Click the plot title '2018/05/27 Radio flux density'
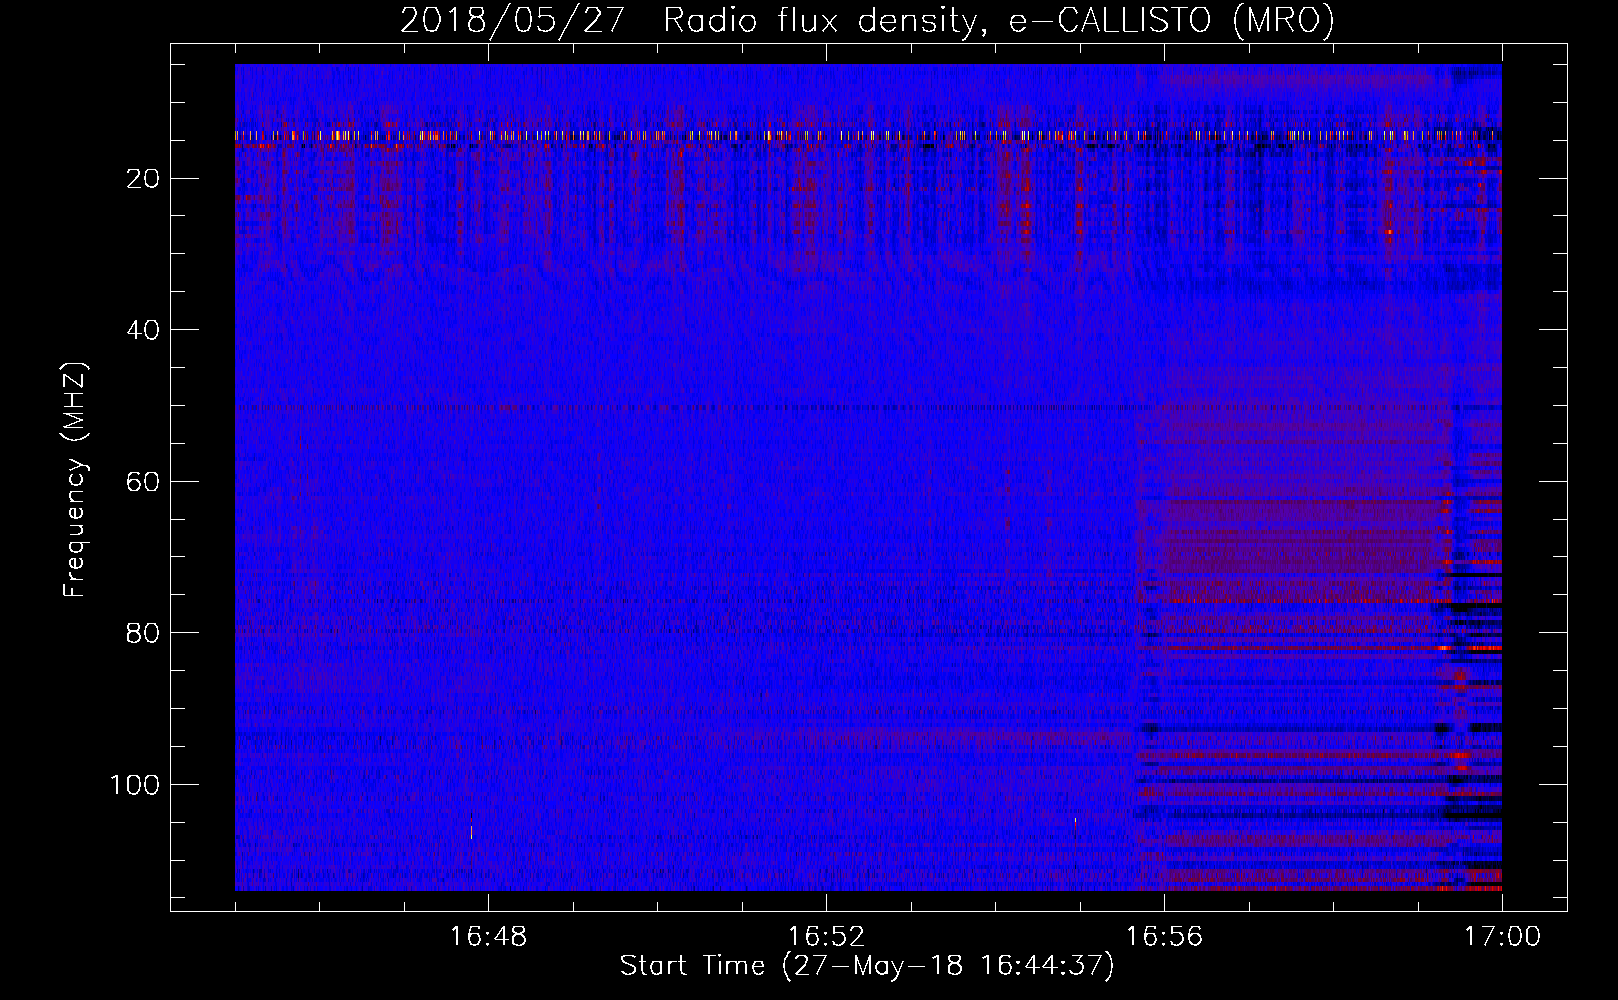The width and height of the screenshot is (1618, 1000). click(x=867, y=21)
